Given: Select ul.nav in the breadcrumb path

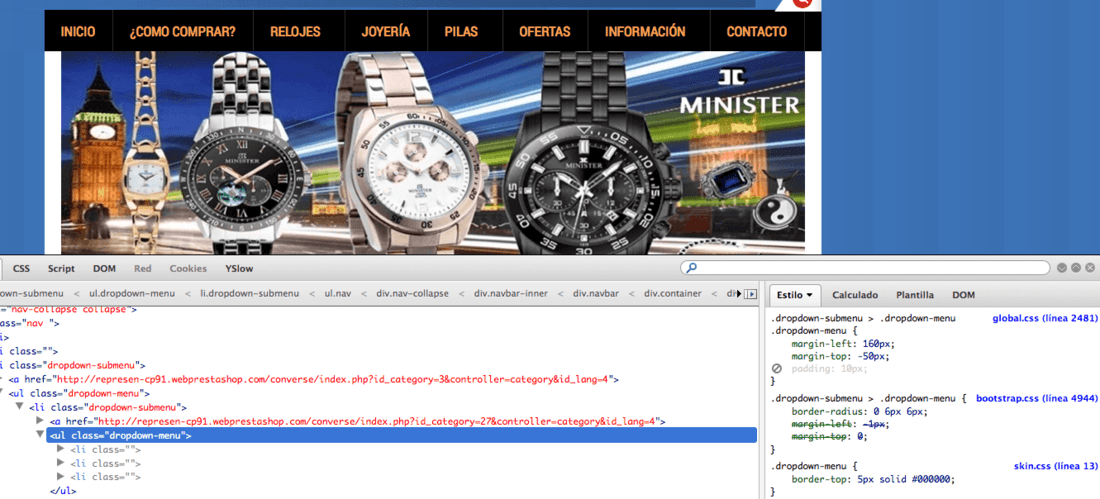Looking at the screenshot, I should coord(337,293).
